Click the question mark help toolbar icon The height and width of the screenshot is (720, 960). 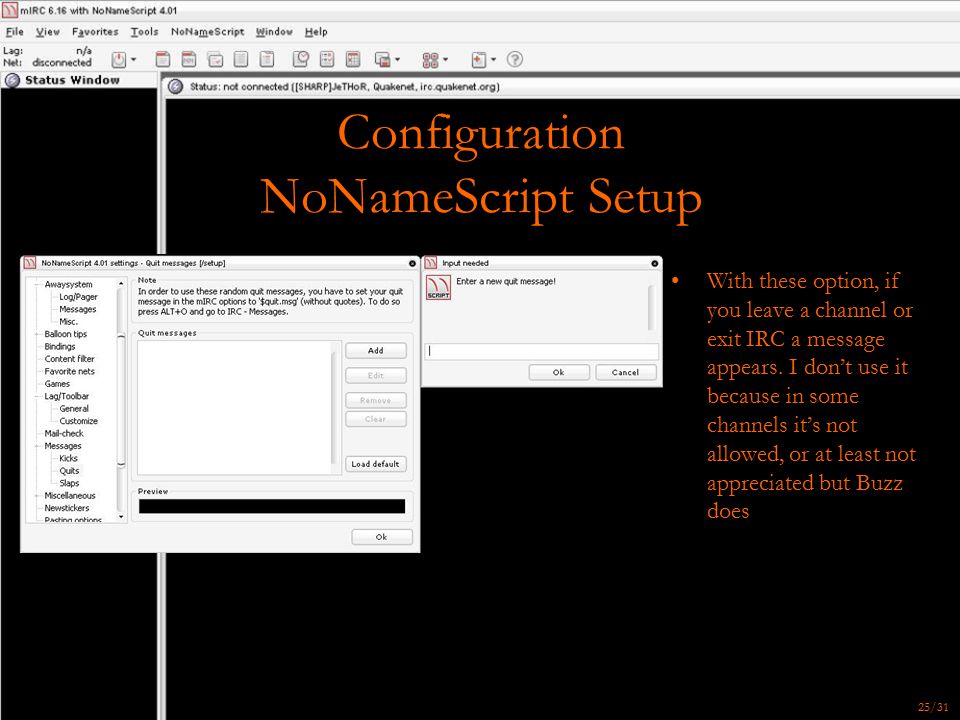515,59
